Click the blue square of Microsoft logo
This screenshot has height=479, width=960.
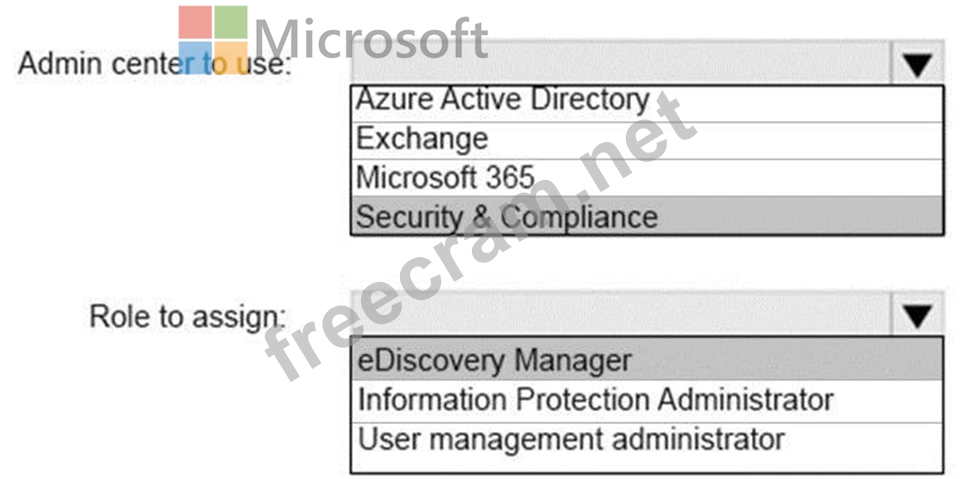click(195, 58)
